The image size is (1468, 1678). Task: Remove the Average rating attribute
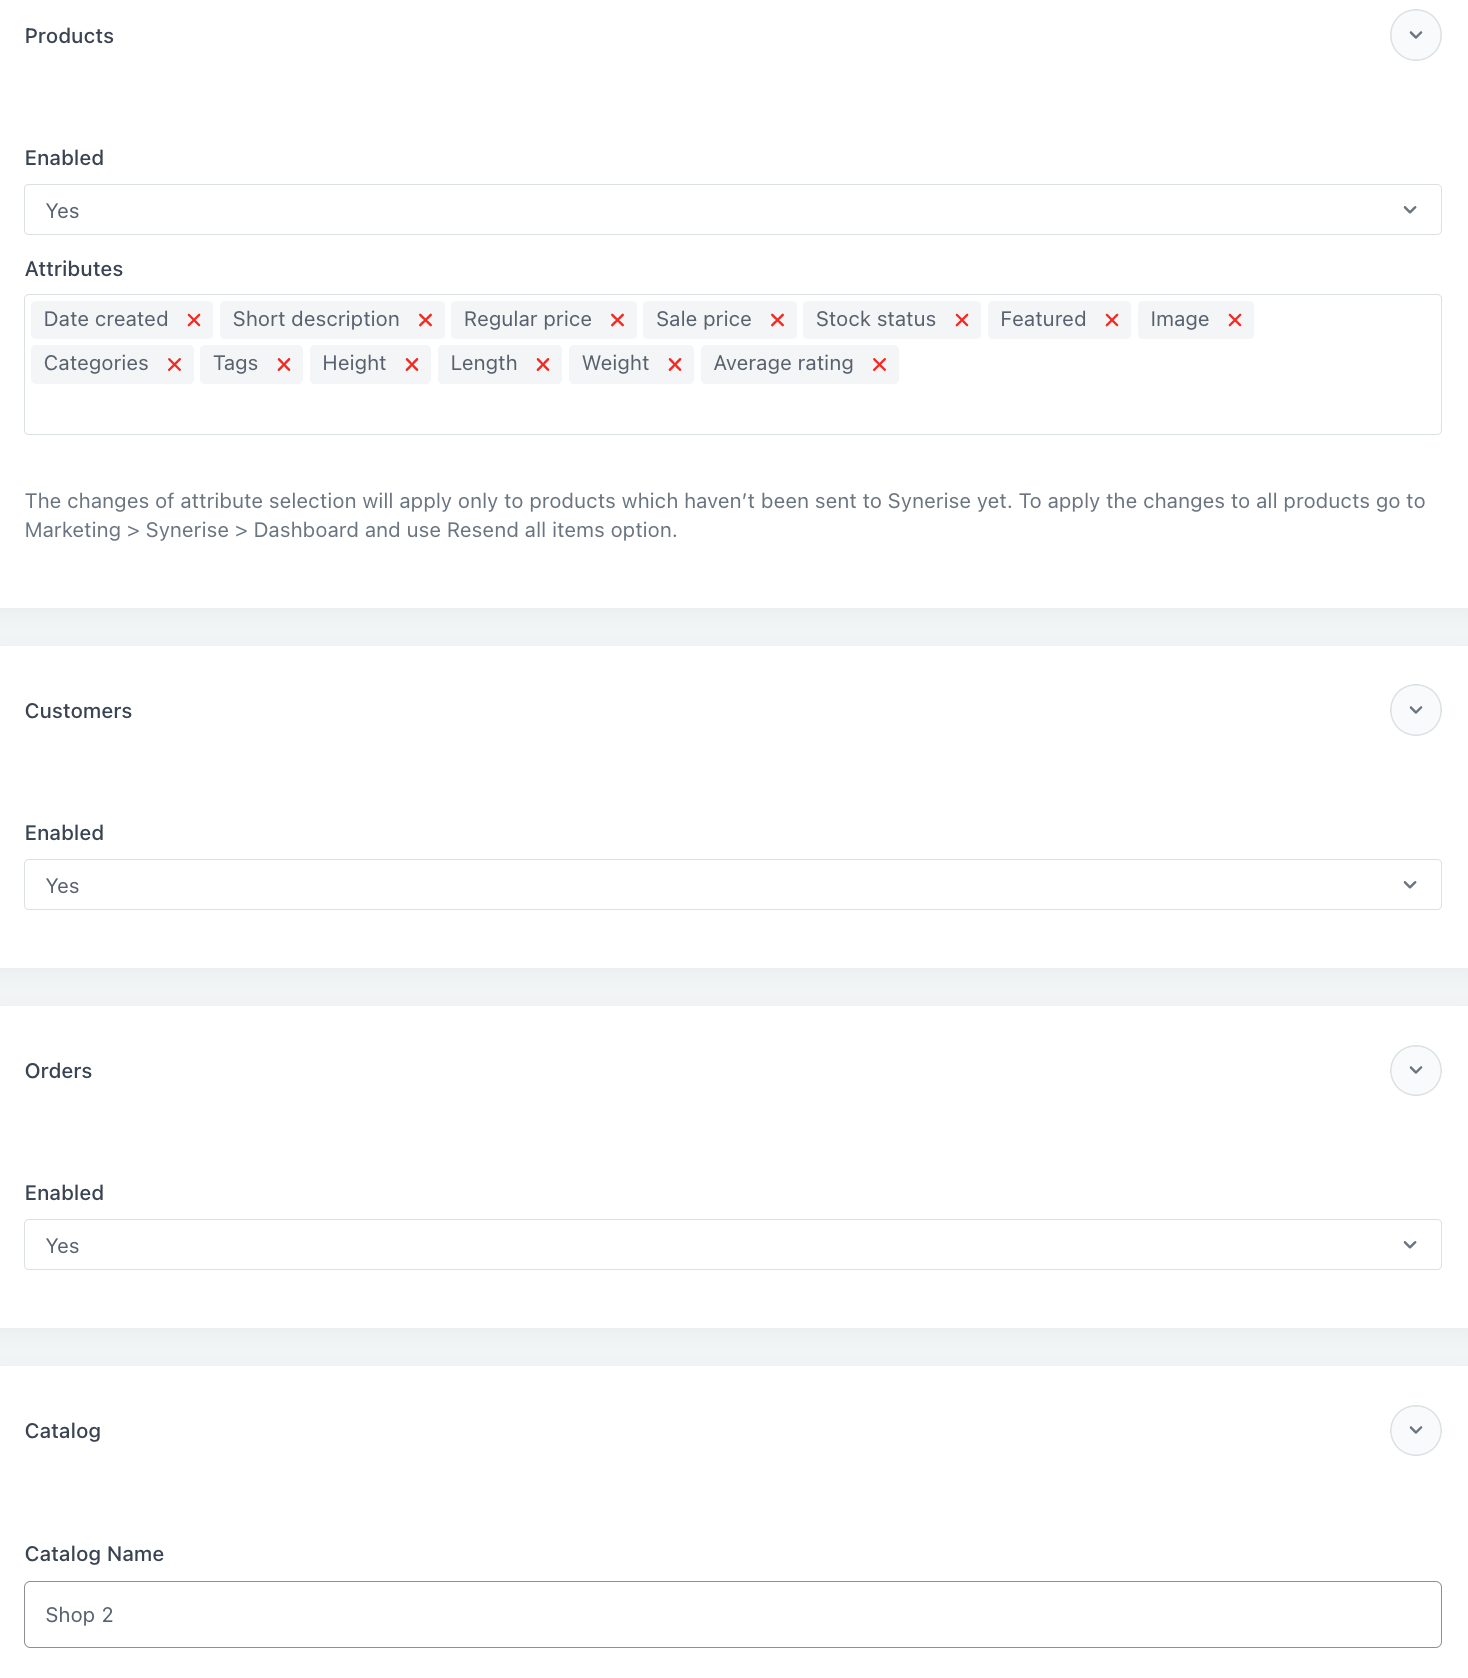tap(879, 364)
